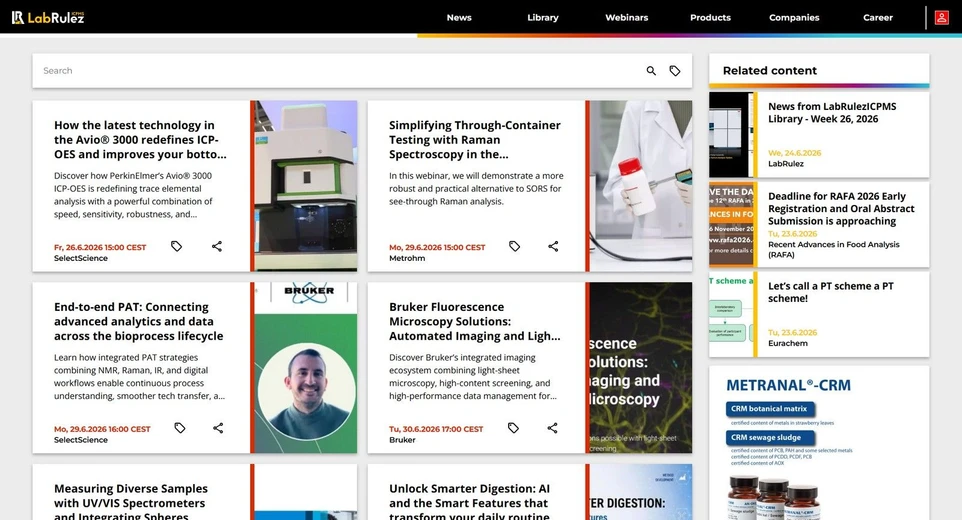This screenshot has height=520, width=962.
Task: Open Simplifying Through-Container Testing webinar title
Action: tap(475, 140)
